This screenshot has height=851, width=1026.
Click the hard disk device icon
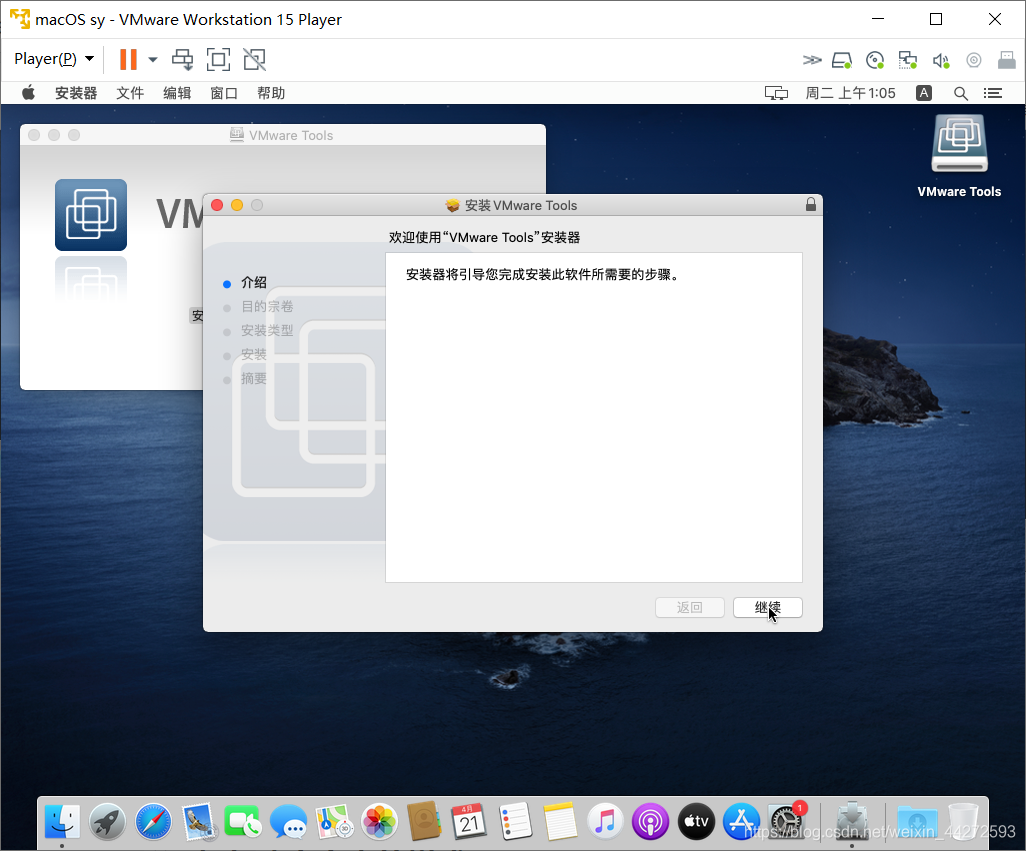coord(842,60)
